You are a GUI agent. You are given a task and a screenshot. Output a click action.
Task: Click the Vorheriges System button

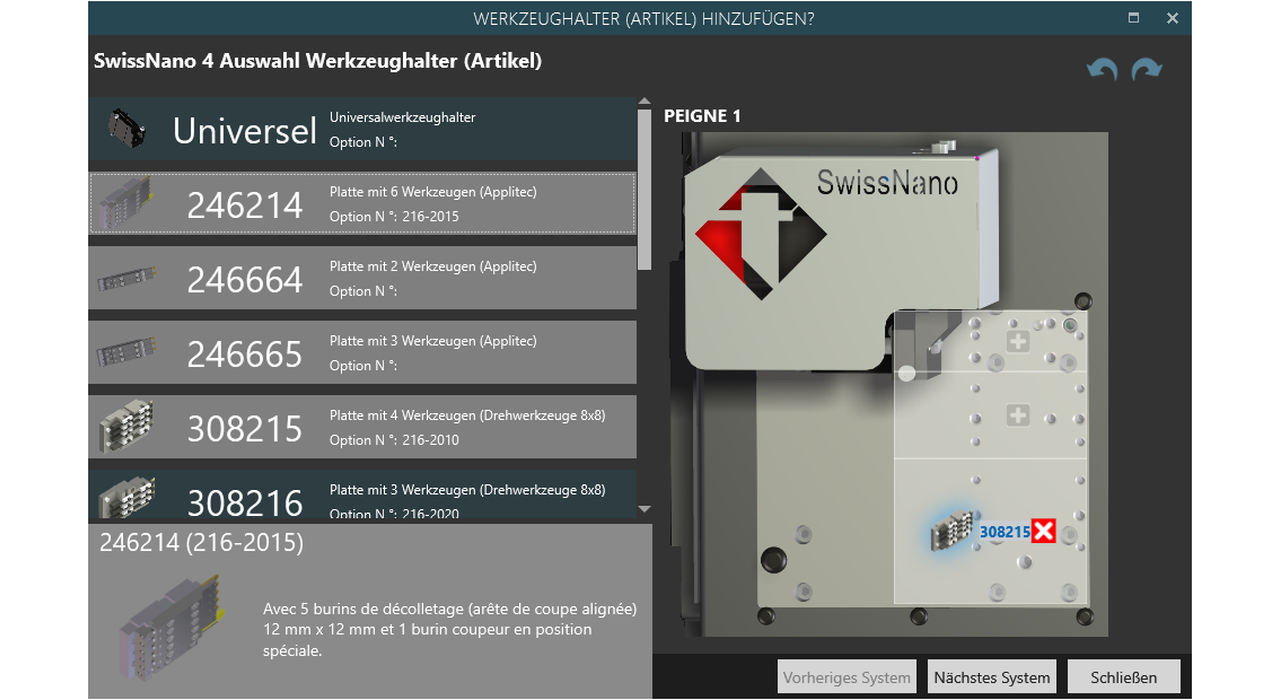click(846, 677)
